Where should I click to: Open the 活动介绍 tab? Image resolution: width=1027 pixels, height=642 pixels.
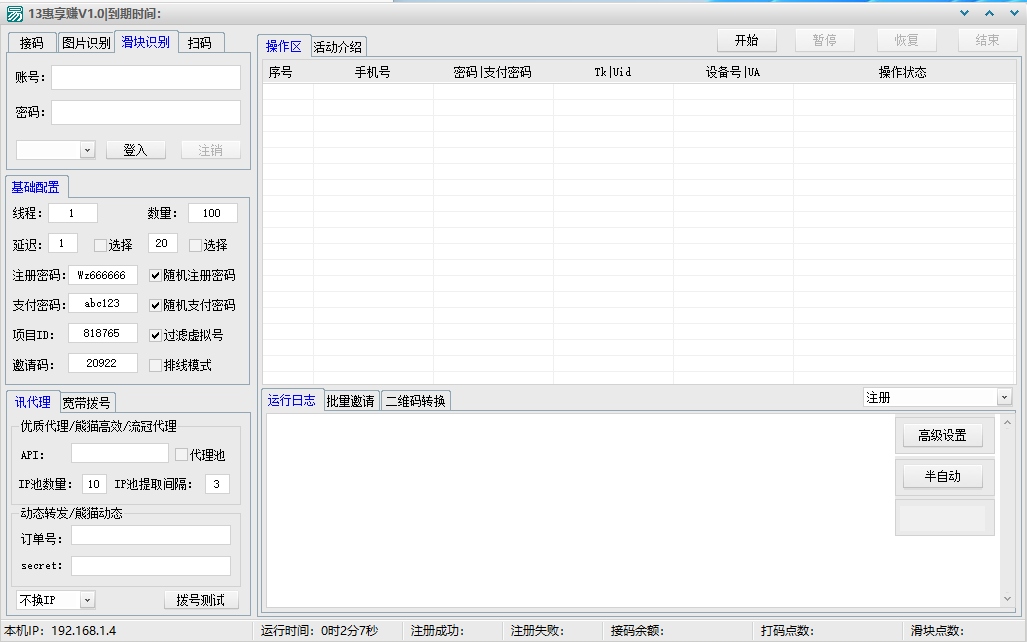[x=338, y=47]
